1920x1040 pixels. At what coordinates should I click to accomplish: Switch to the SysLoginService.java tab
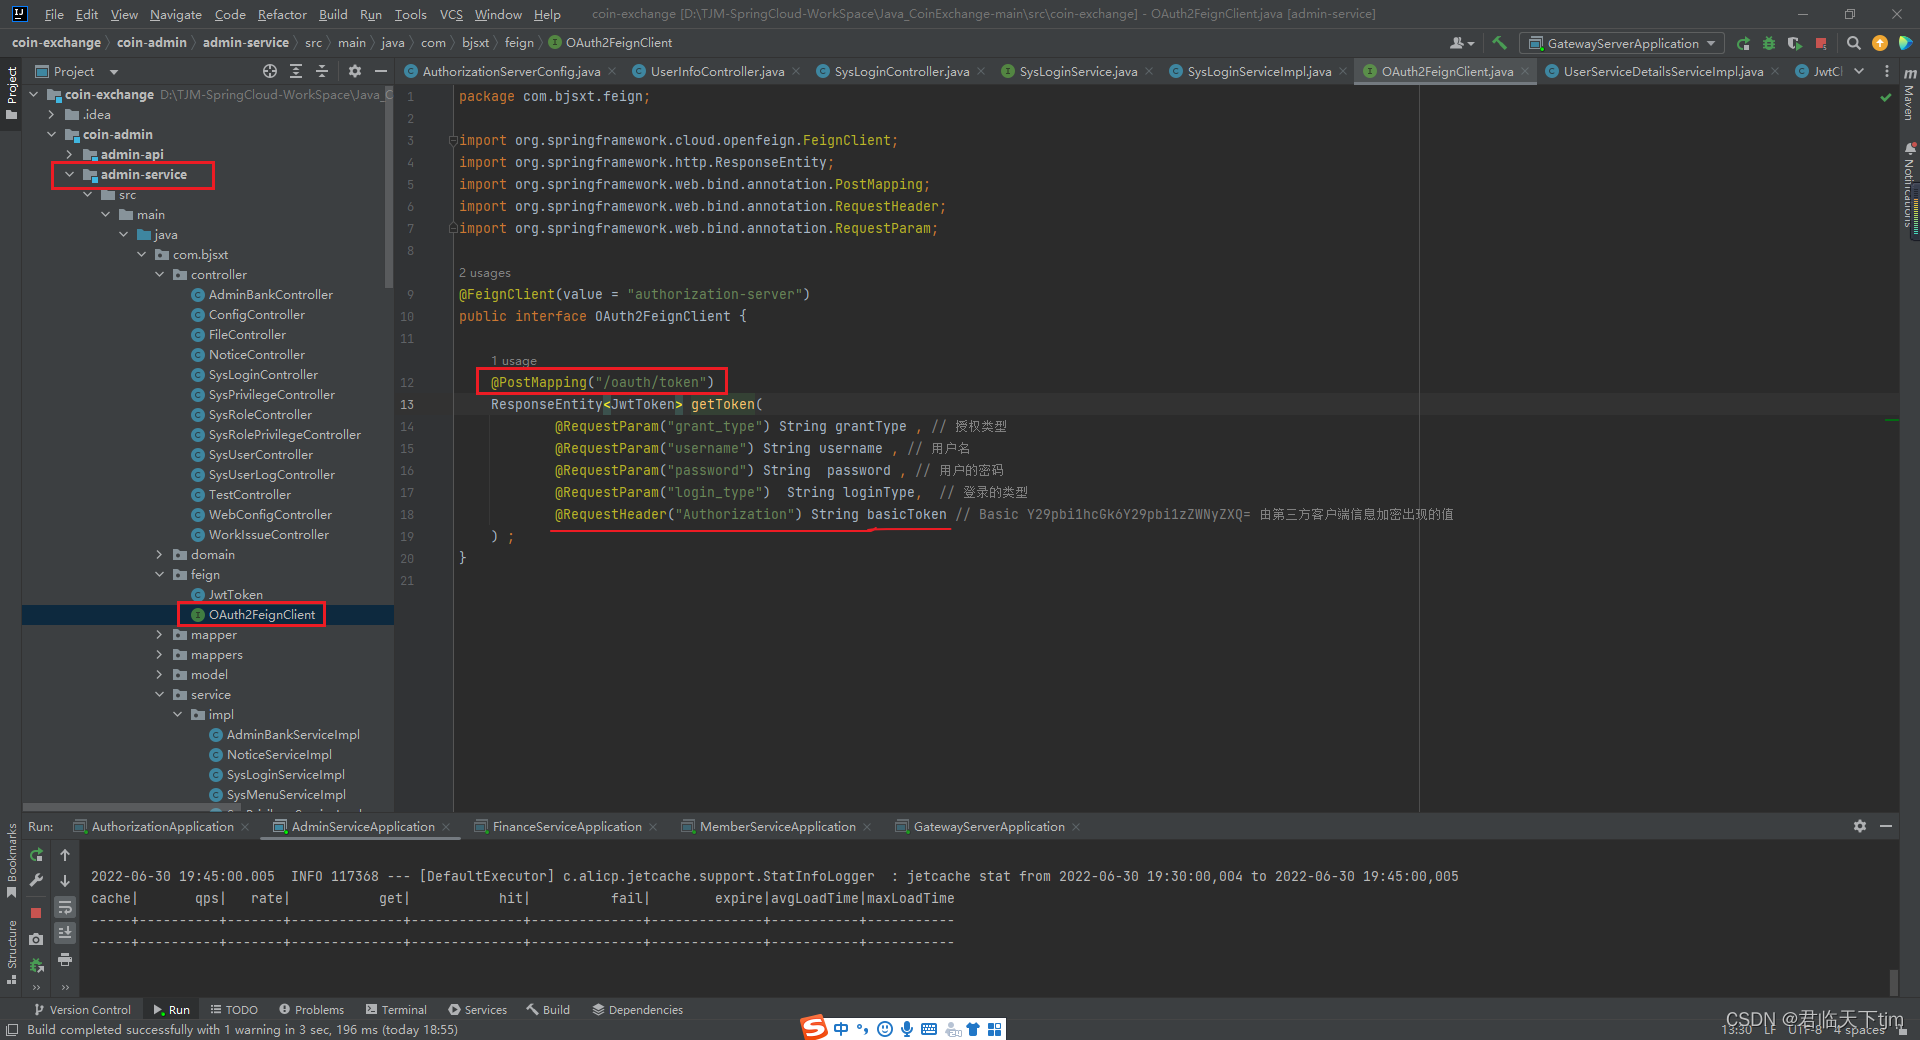(x=1075, y=71)
